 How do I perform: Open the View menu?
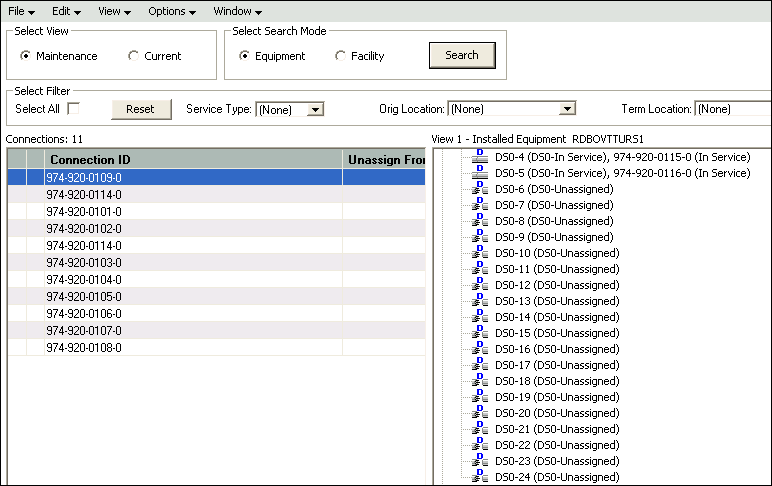[114, 11]
